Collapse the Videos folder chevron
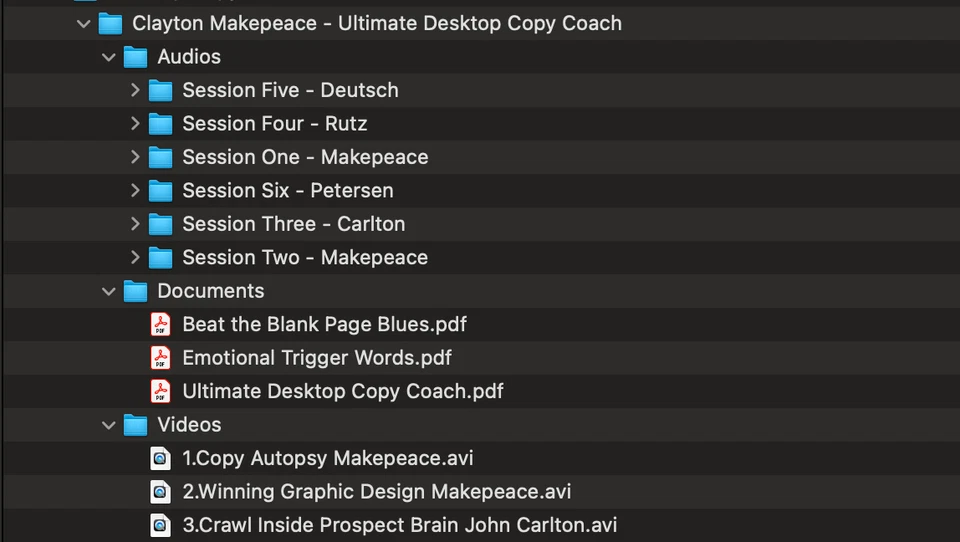Screen dimensions: 960x542 click(109, 425)
